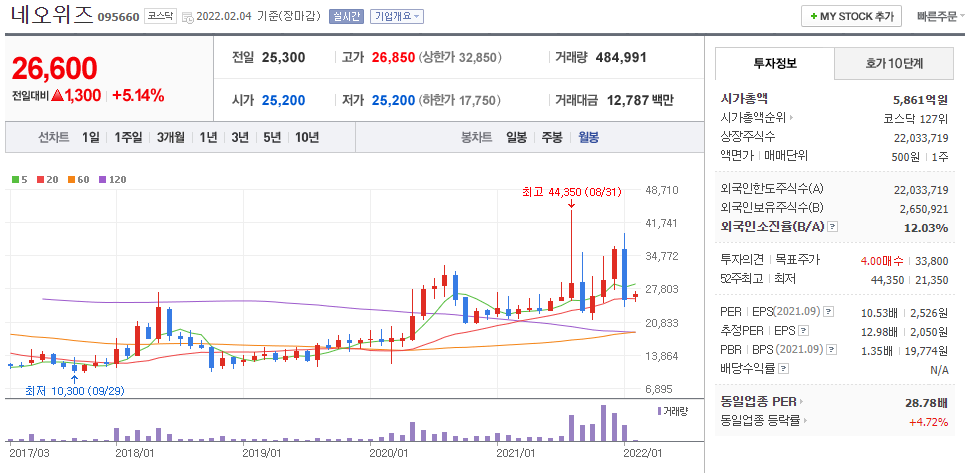Switch to the 투자정보 tab
The image size is (966, 473).
point(775,63)
